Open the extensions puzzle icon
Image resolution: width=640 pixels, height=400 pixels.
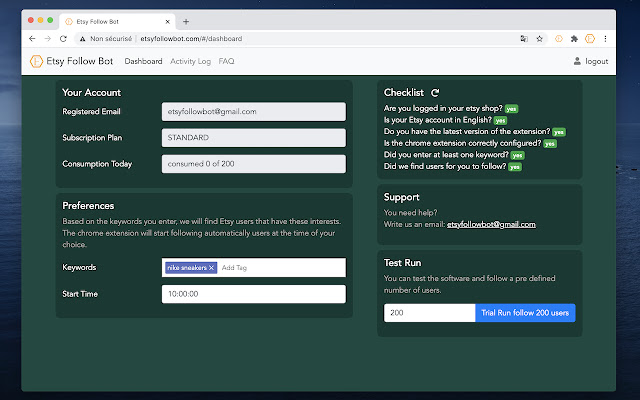click(x=574, y=39)
